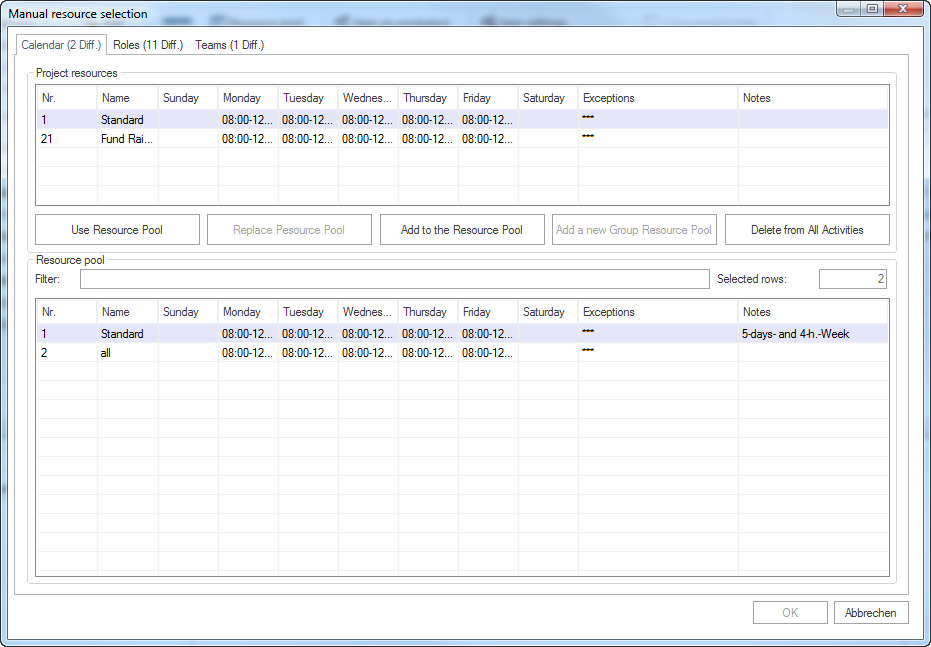This screenshot has height=647, width=931.
Task: Maximize the Manual resource selection window
Action: tap(872, 9)
